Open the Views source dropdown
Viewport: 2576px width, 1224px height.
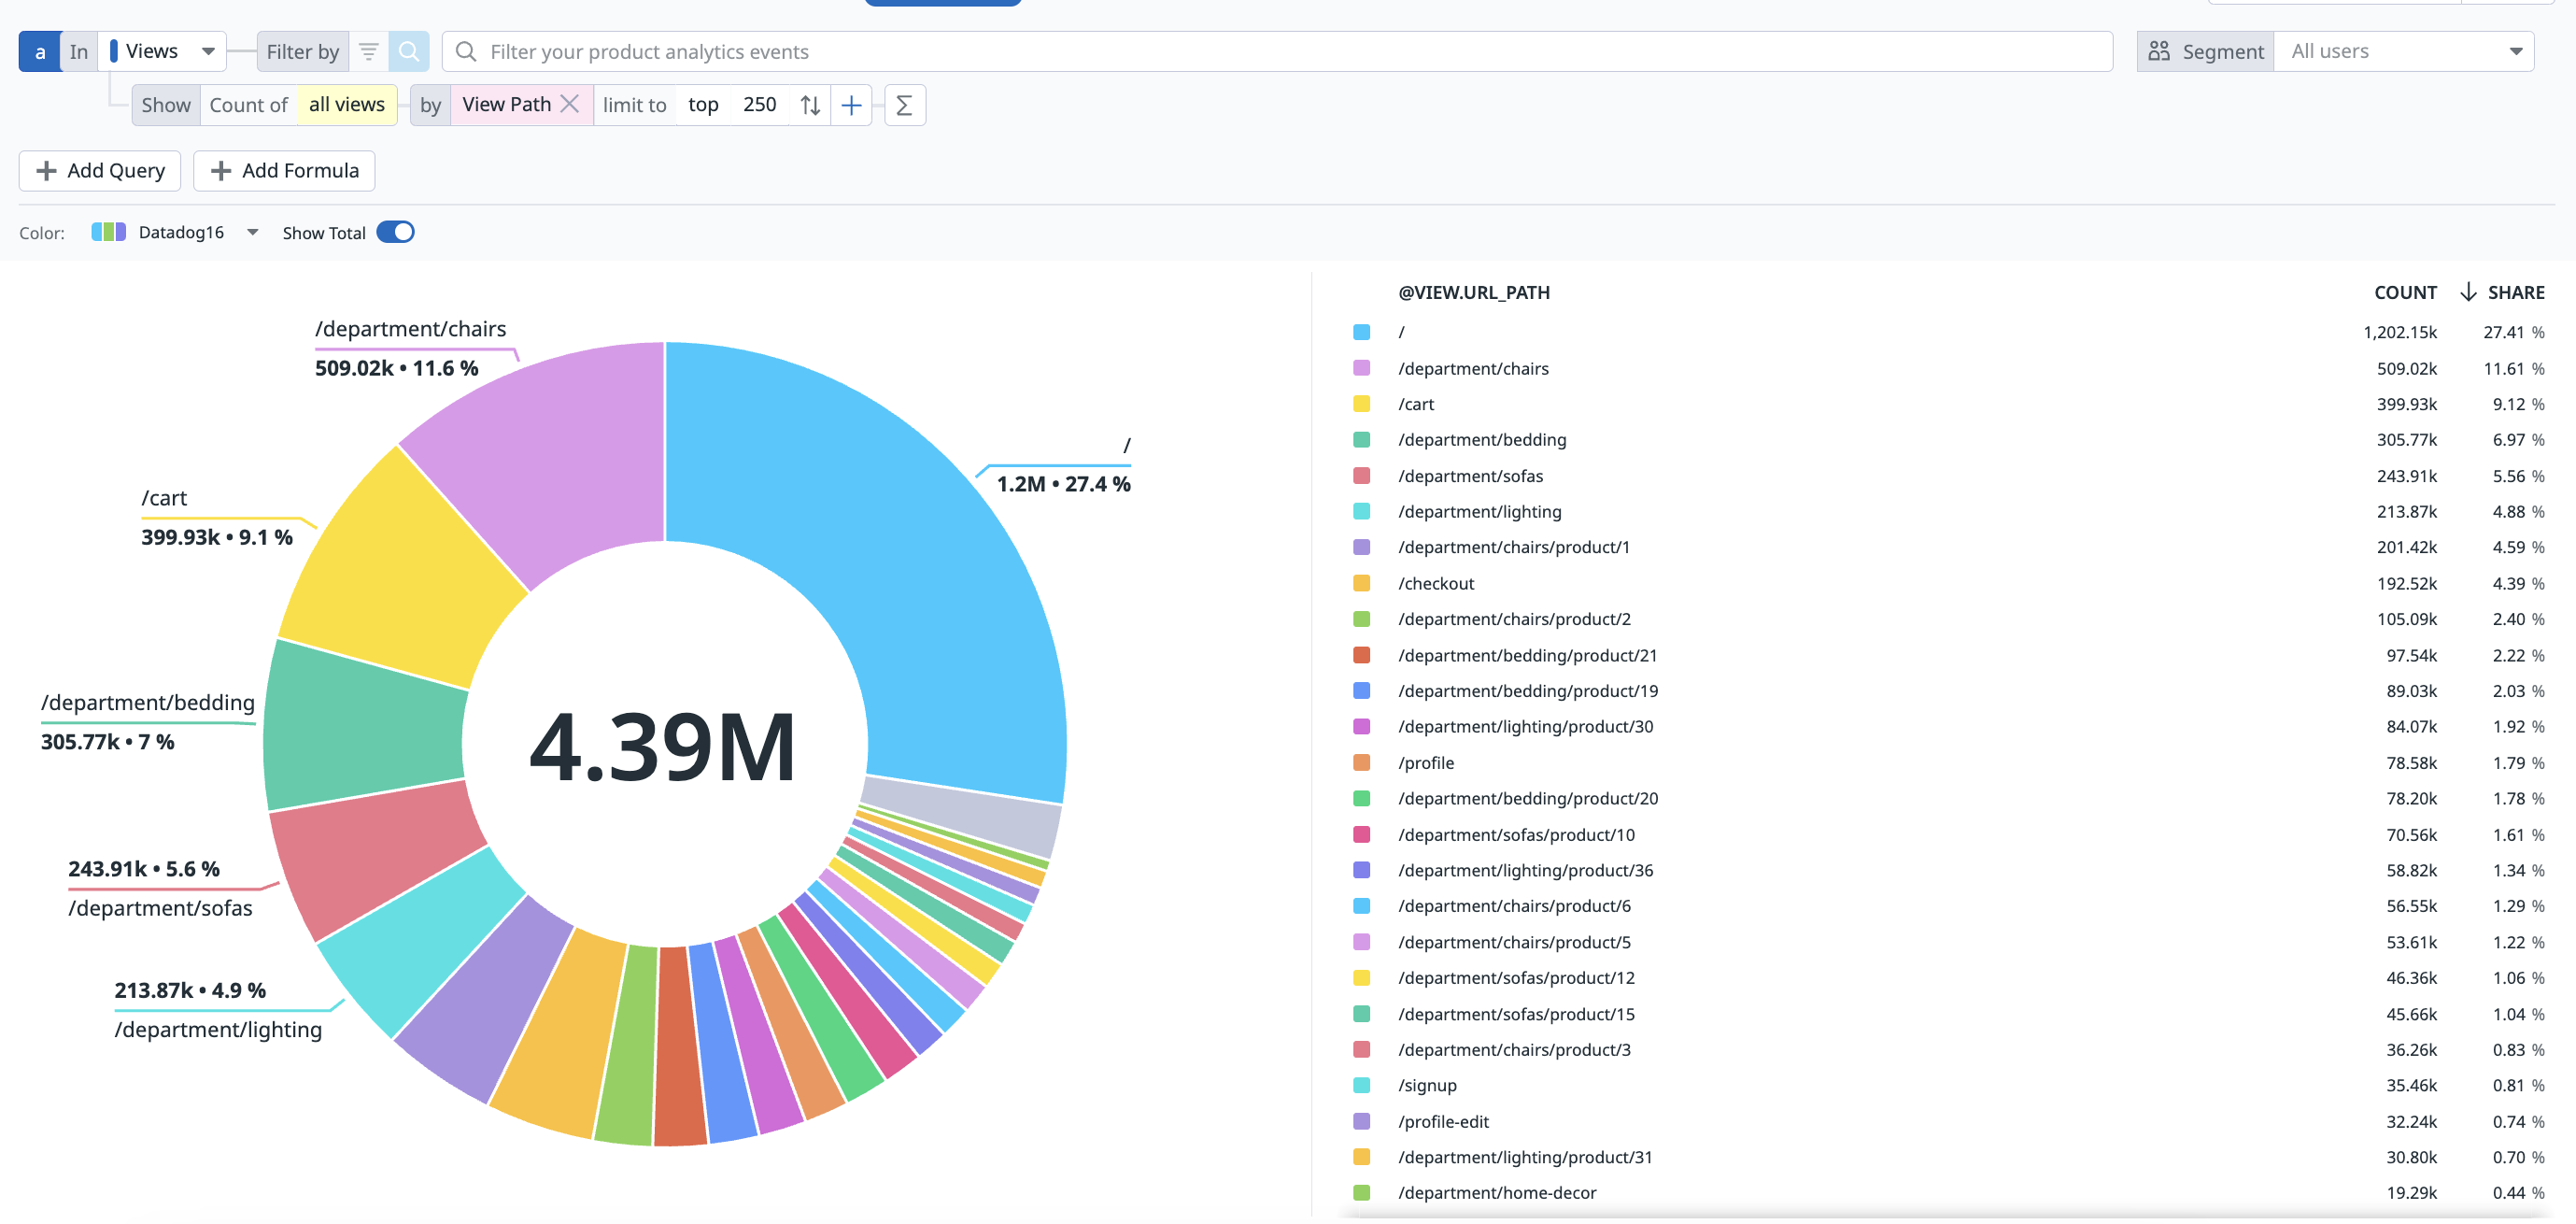(x=162, y=51)
